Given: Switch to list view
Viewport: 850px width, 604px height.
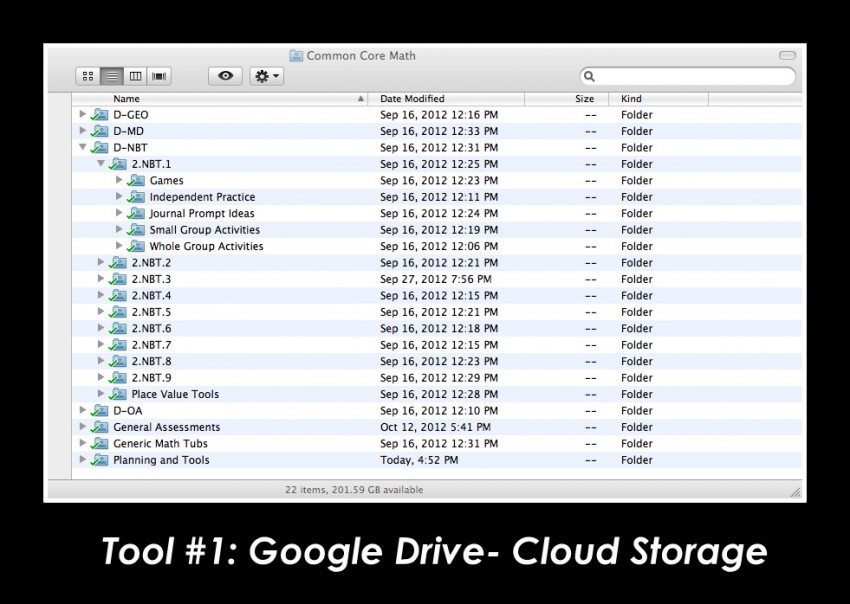Looking at the screenshot, I should (112, 76).
